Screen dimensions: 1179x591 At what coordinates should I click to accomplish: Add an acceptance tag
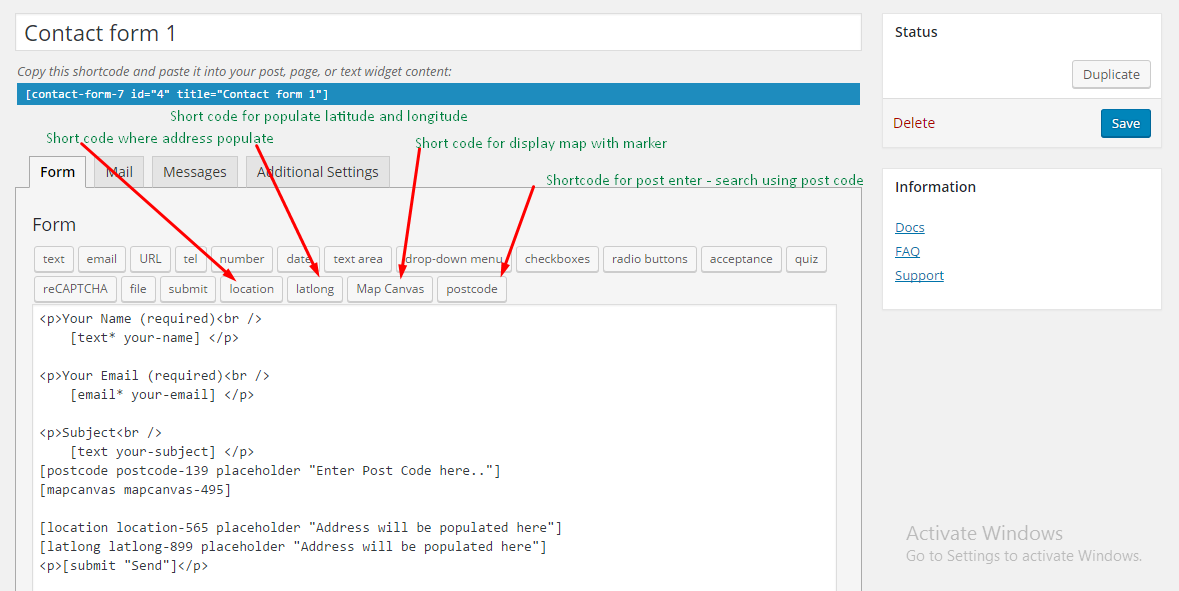(x=740, y=259)
